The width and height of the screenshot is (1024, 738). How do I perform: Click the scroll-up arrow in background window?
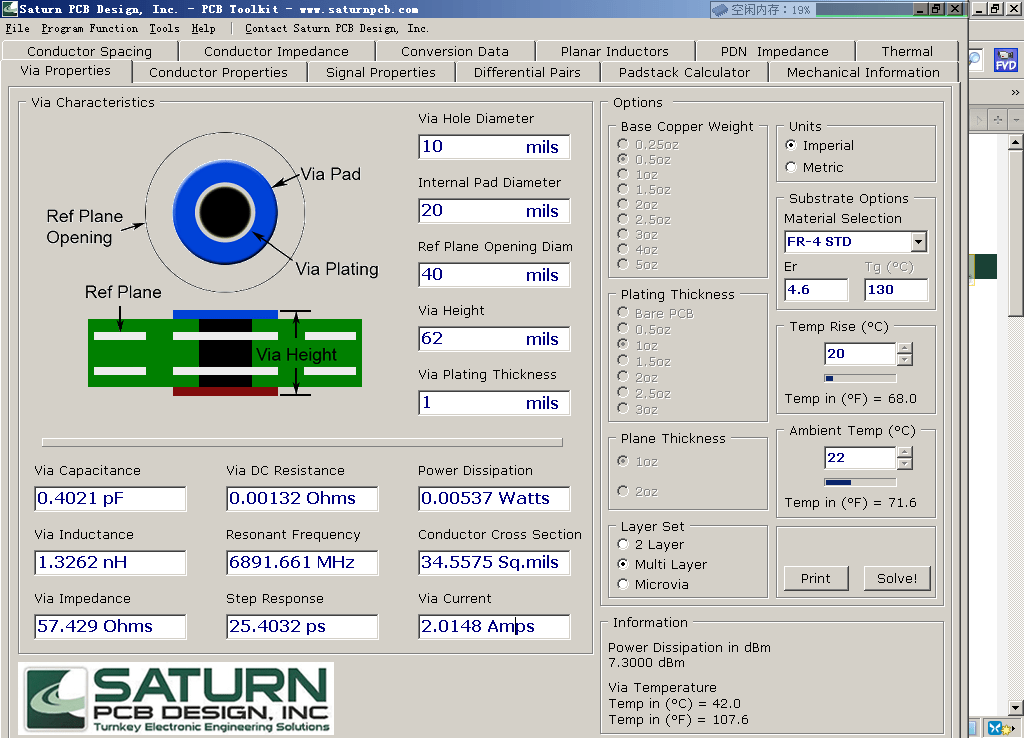pos(1015,142)
